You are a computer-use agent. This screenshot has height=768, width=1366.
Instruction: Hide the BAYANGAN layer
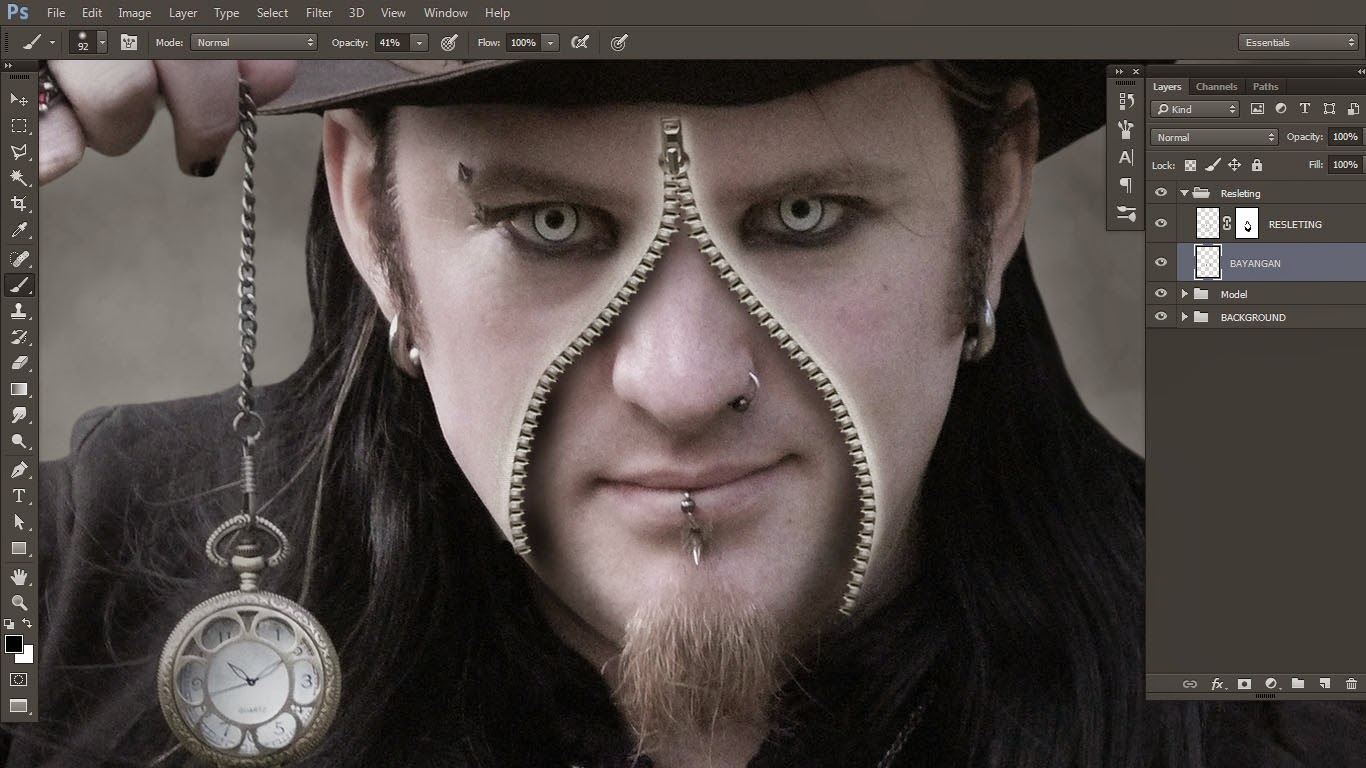tap(1161, 263)
